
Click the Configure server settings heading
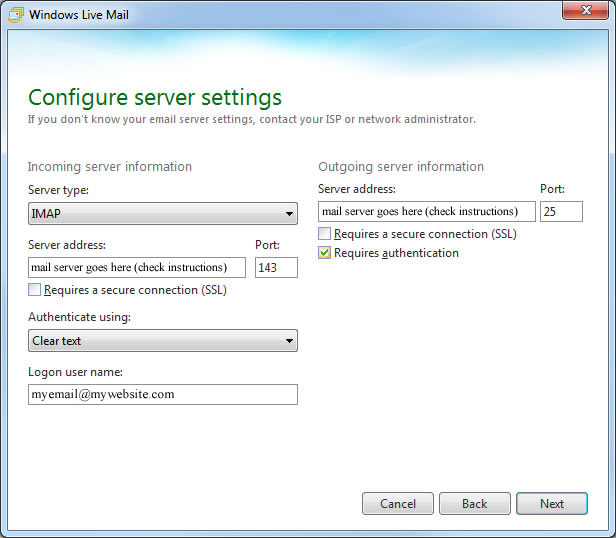click(x=155, y=97)
